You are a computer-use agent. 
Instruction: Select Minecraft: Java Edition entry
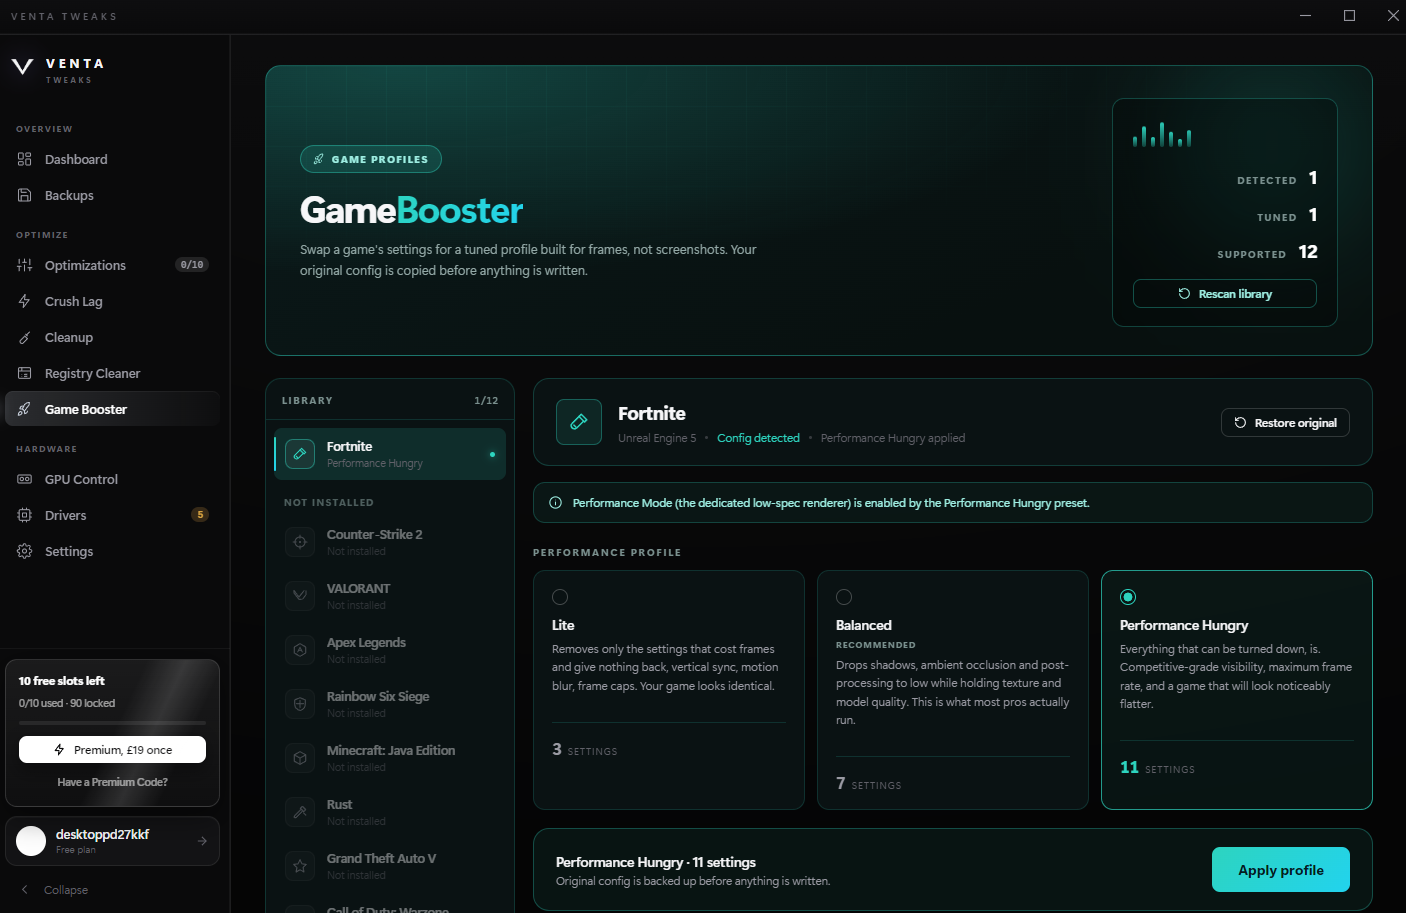point(390,758)
